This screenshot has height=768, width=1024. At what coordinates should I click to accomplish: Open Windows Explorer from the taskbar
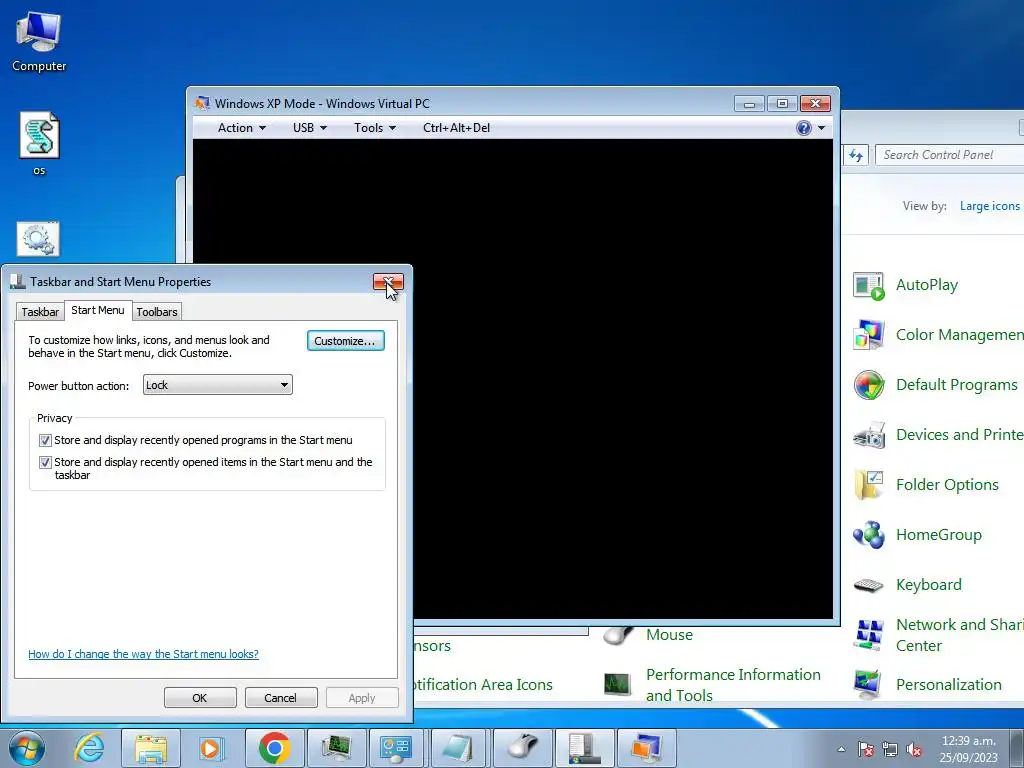tap(151, 748)
